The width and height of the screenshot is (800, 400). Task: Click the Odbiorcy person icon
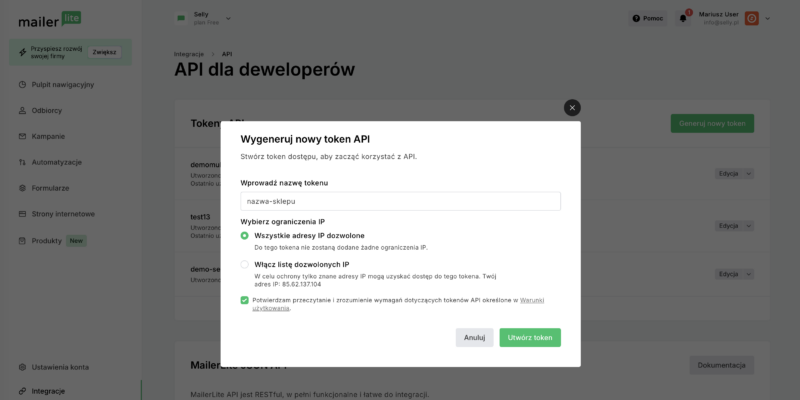coord(22,110)
